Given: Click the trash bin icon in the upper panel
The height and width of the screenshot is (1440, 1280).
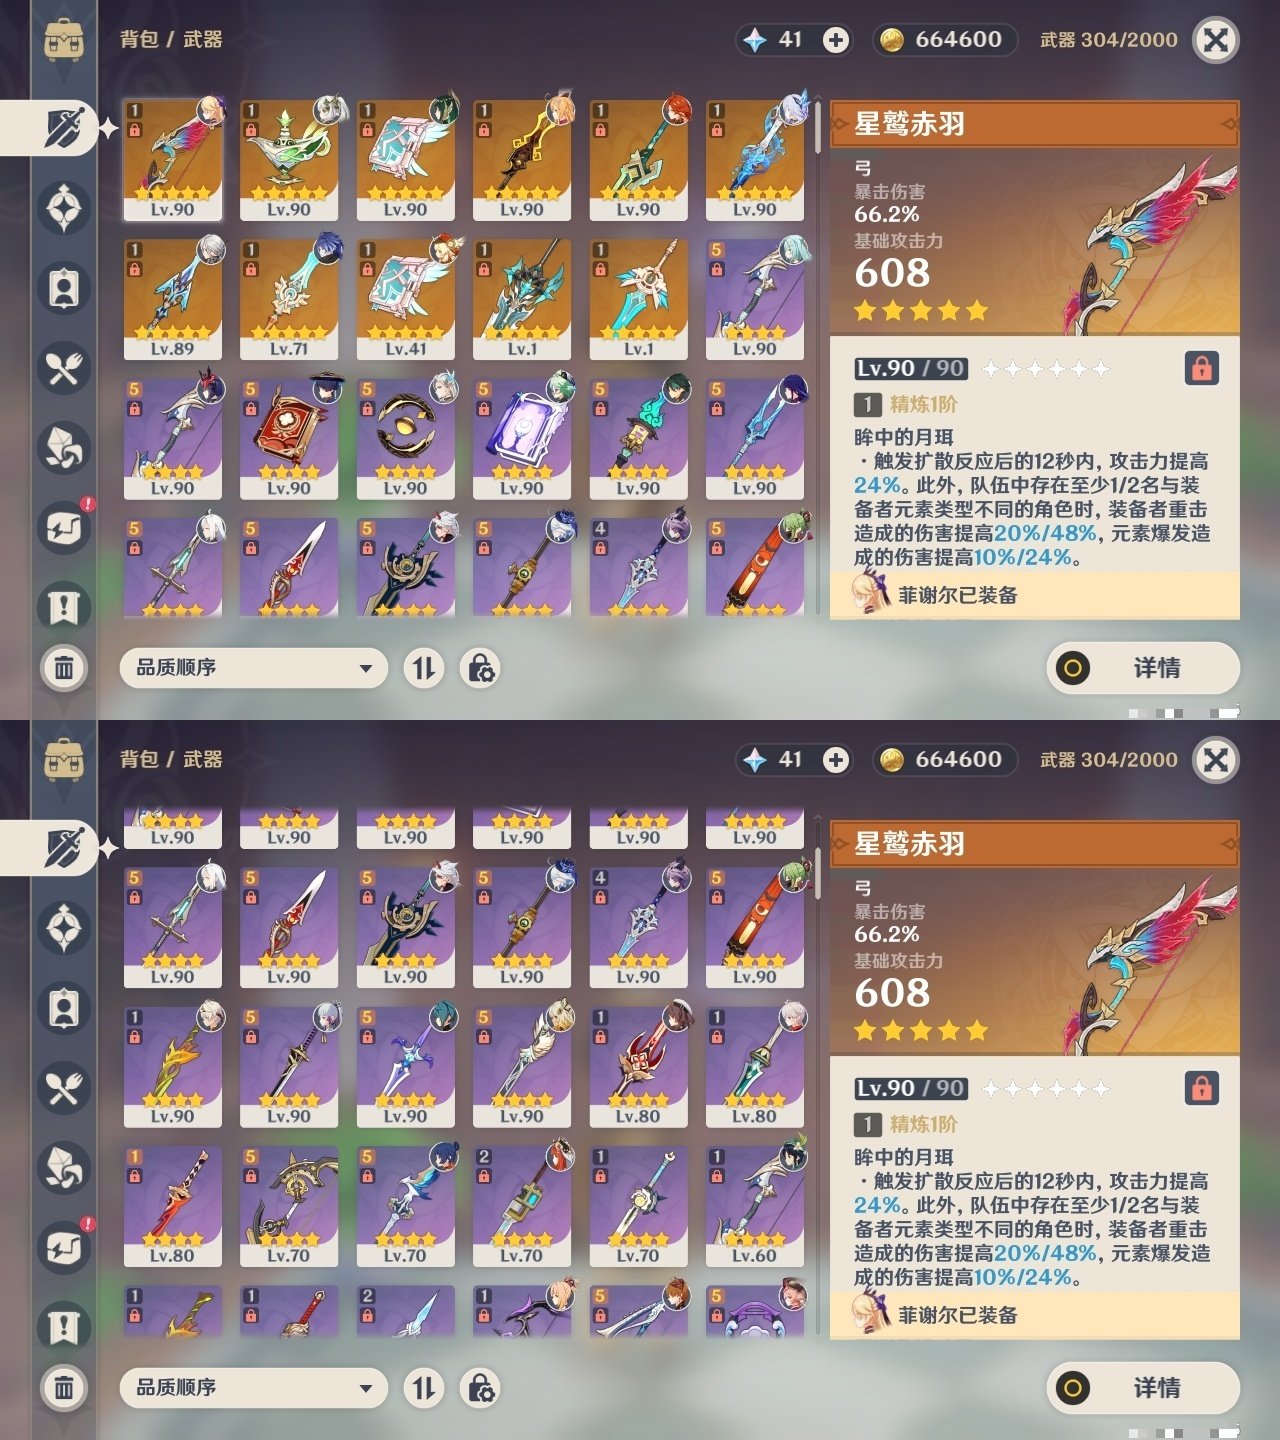Looking at the screenshot, I should (64, 667).
